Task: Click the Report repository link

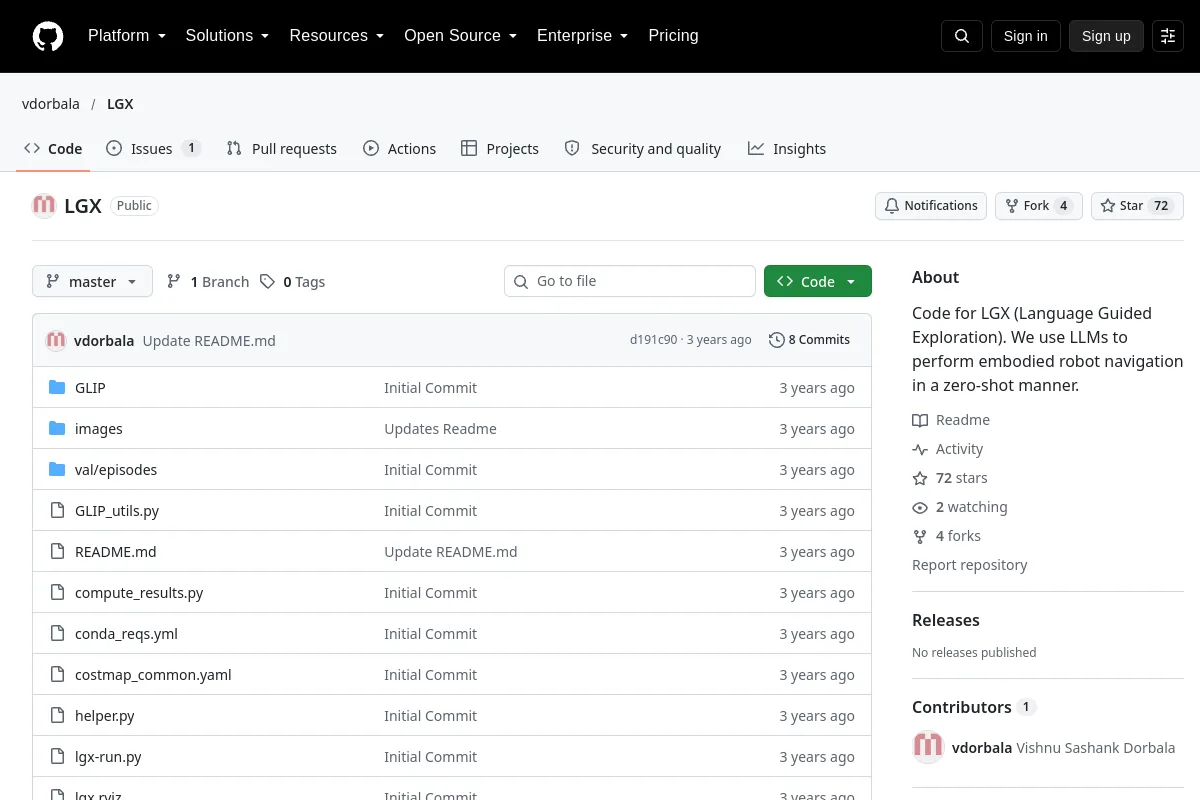Action: point(970,565)
